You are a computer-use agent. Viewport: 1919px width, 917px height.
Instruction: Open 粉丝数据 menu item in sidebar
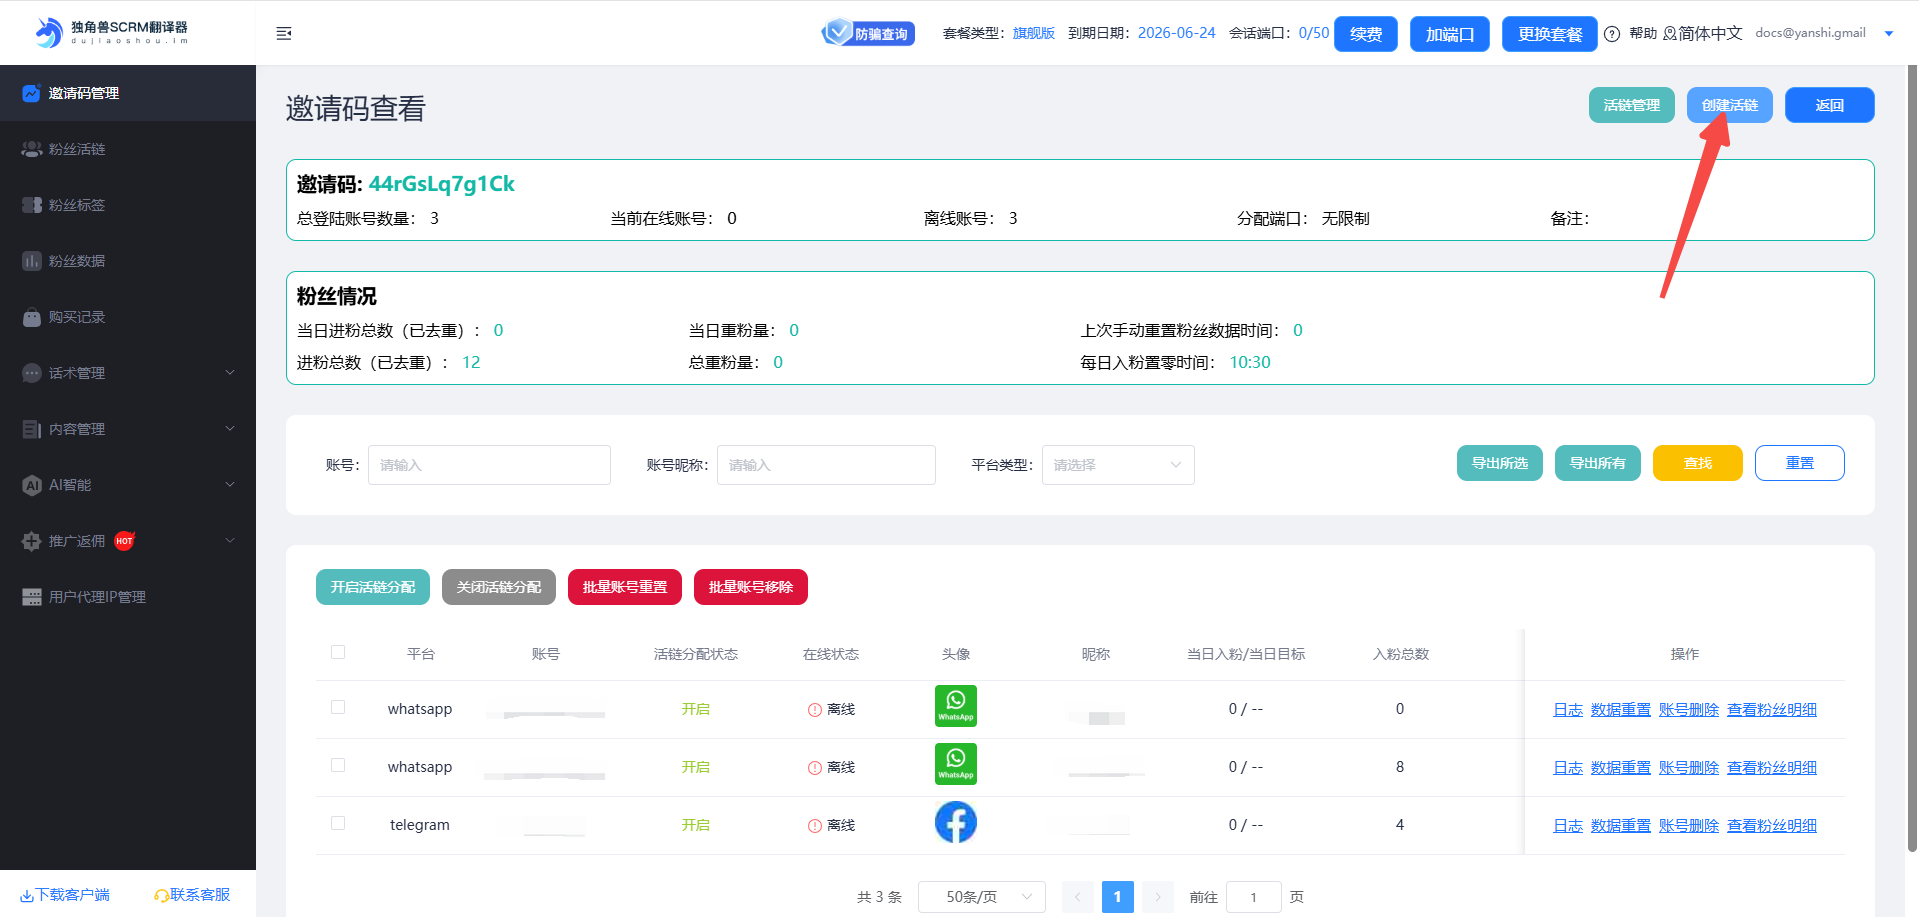[77, 261]
